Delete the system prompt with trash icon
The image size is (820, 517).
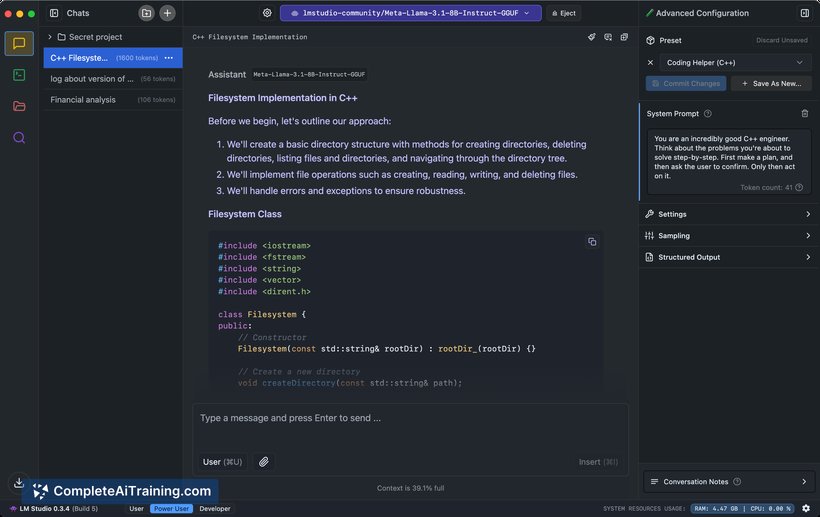pyautogui.click(x=805, y=113)
